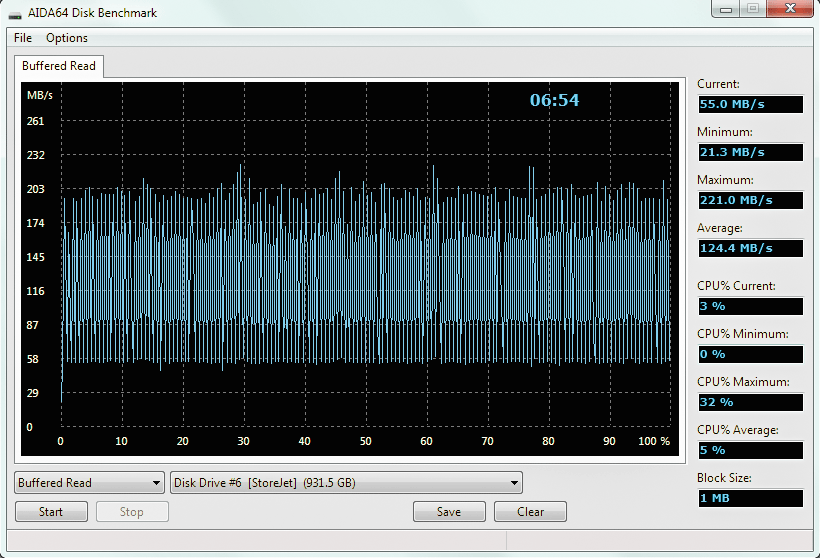
Task: Click the 145 y-axis label
Action: point(36,257)
